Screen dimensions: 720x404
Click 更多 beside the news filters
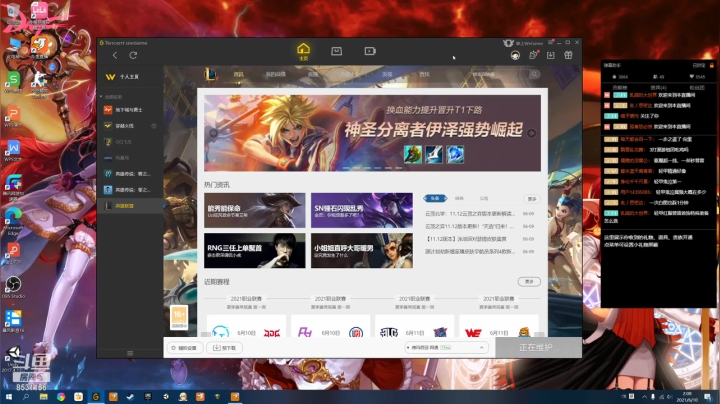pos(532,199)
